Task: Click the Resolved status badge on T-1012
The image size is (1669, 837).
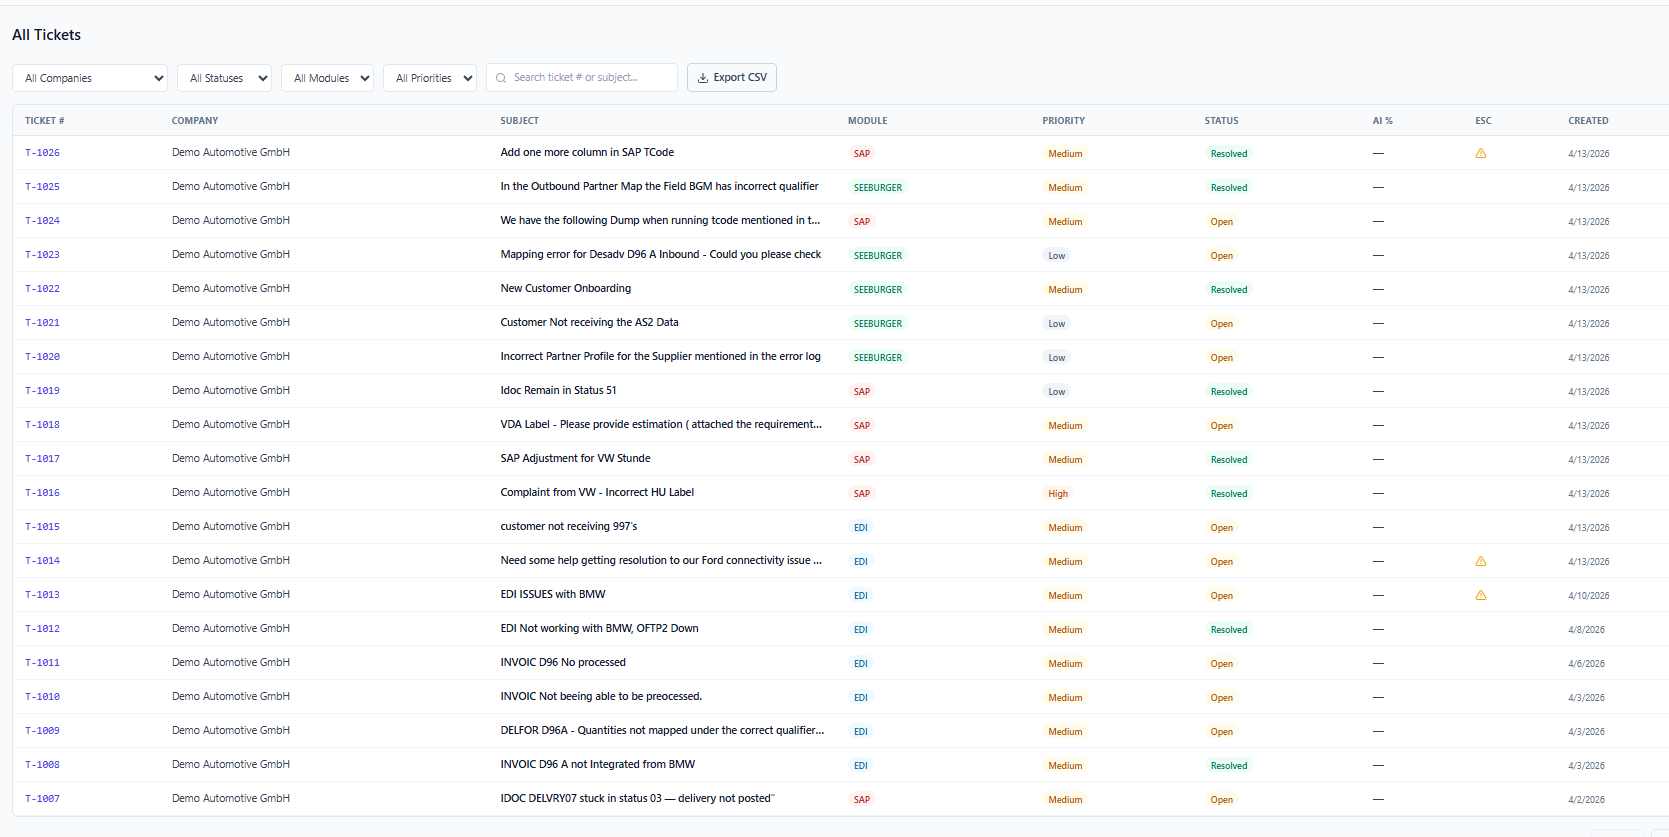Action: coord(1229,630)
